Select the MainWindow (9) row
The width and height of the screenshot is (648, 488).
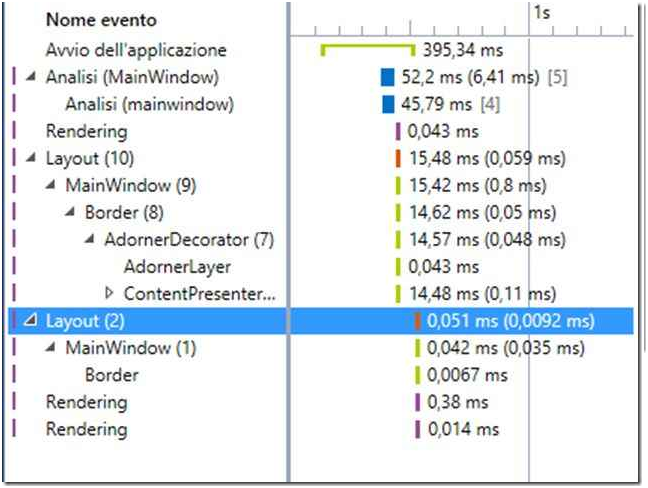point(321,185)
